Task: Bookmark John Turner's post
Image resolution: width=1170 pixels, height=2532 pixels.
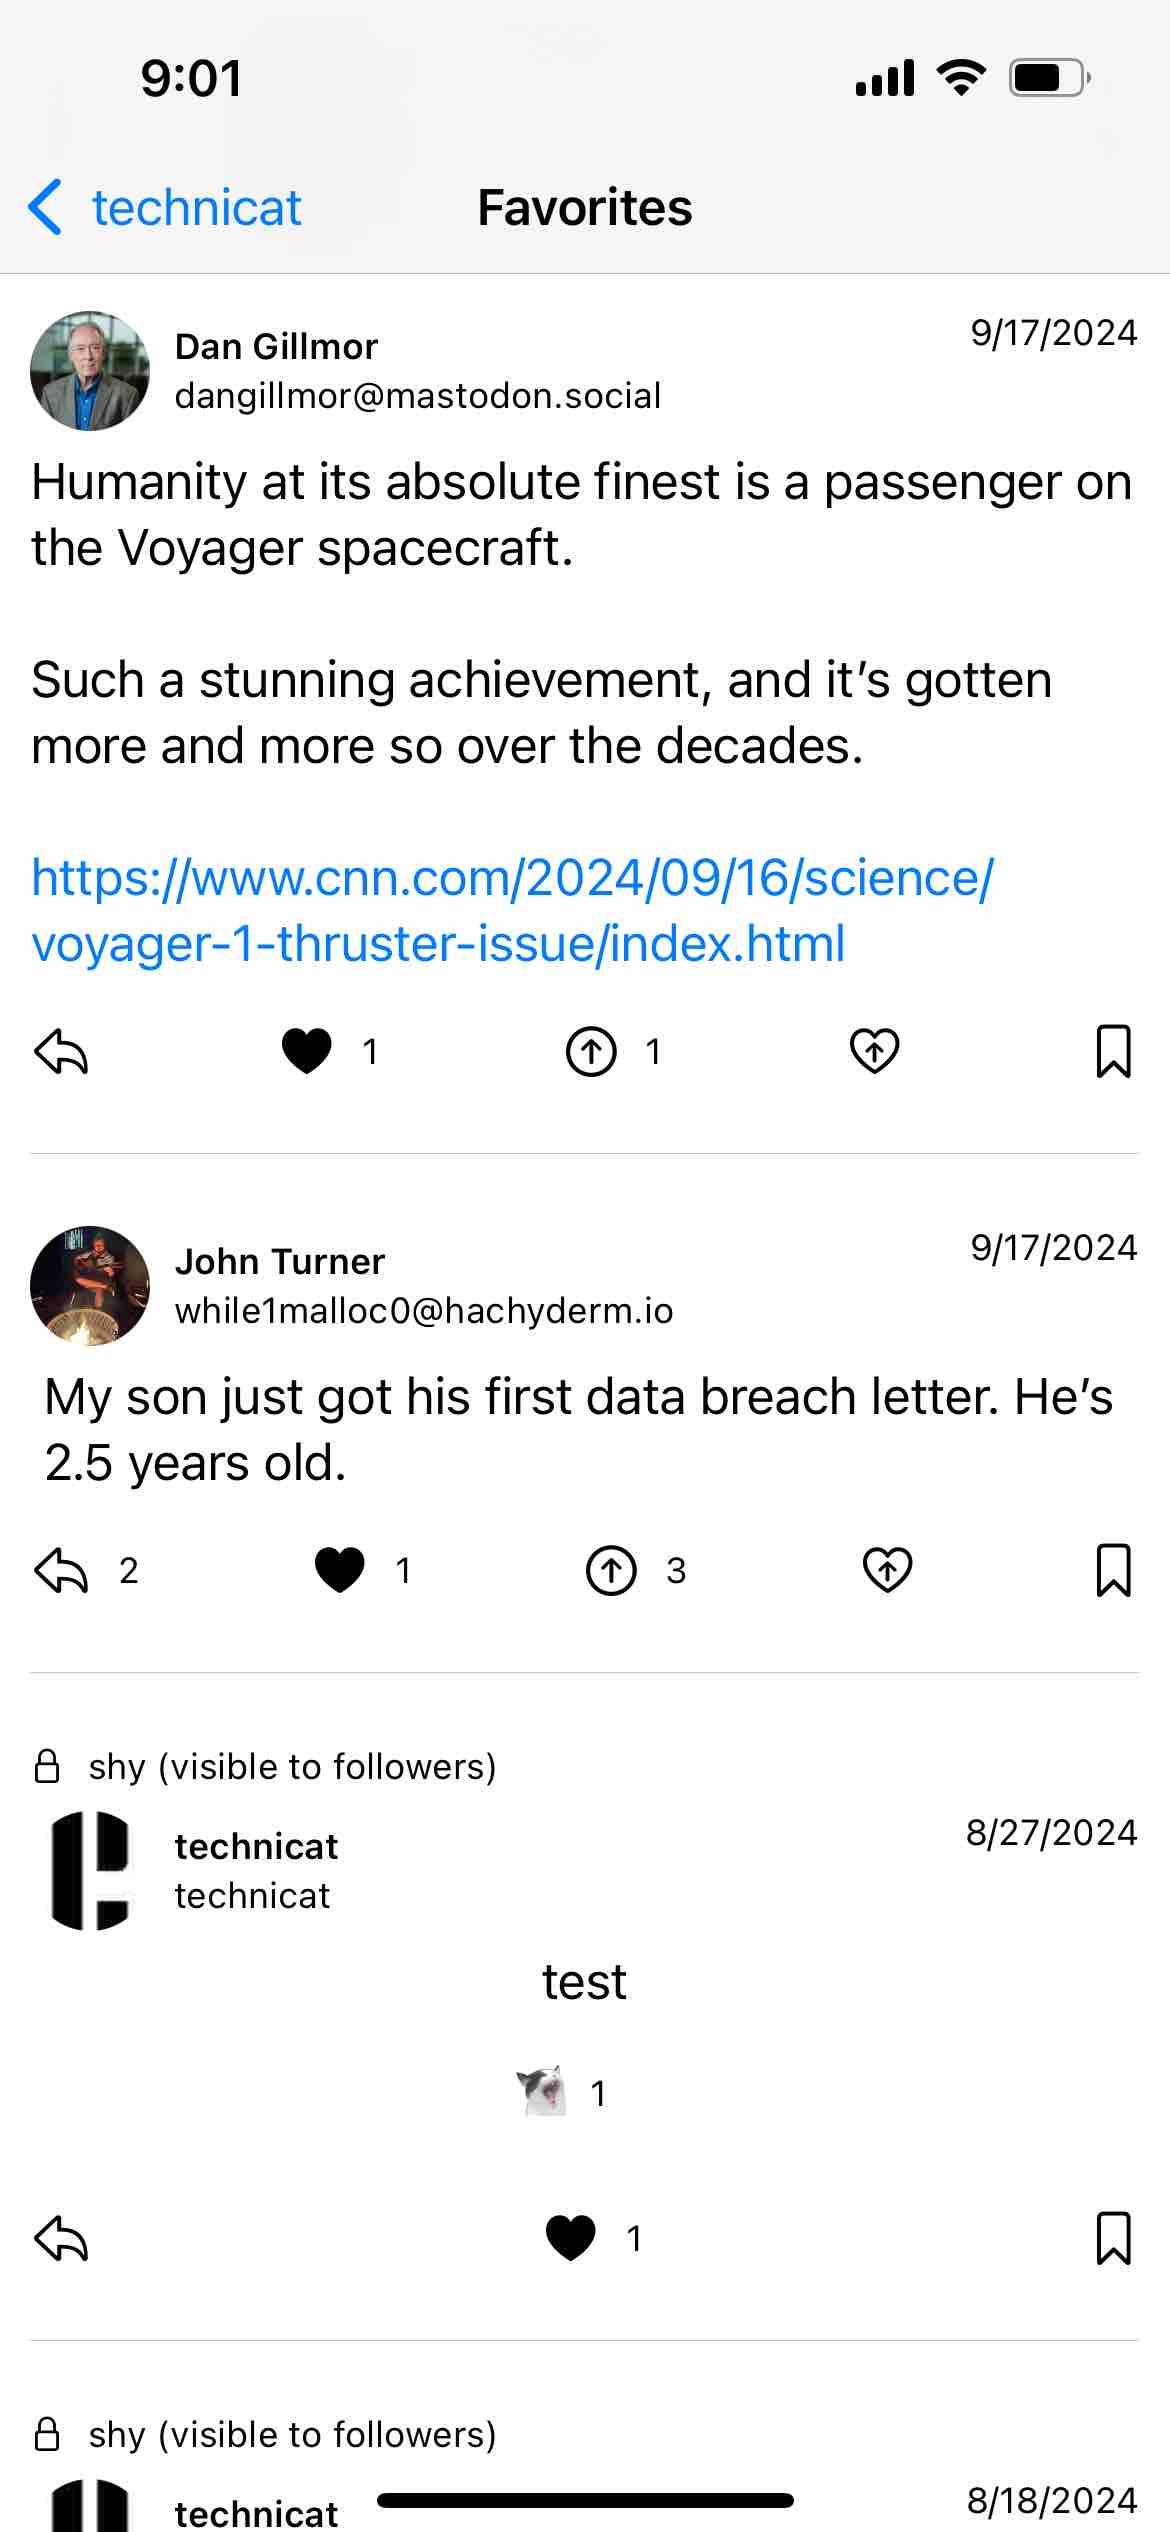Action: (x=1113, y=1570)
